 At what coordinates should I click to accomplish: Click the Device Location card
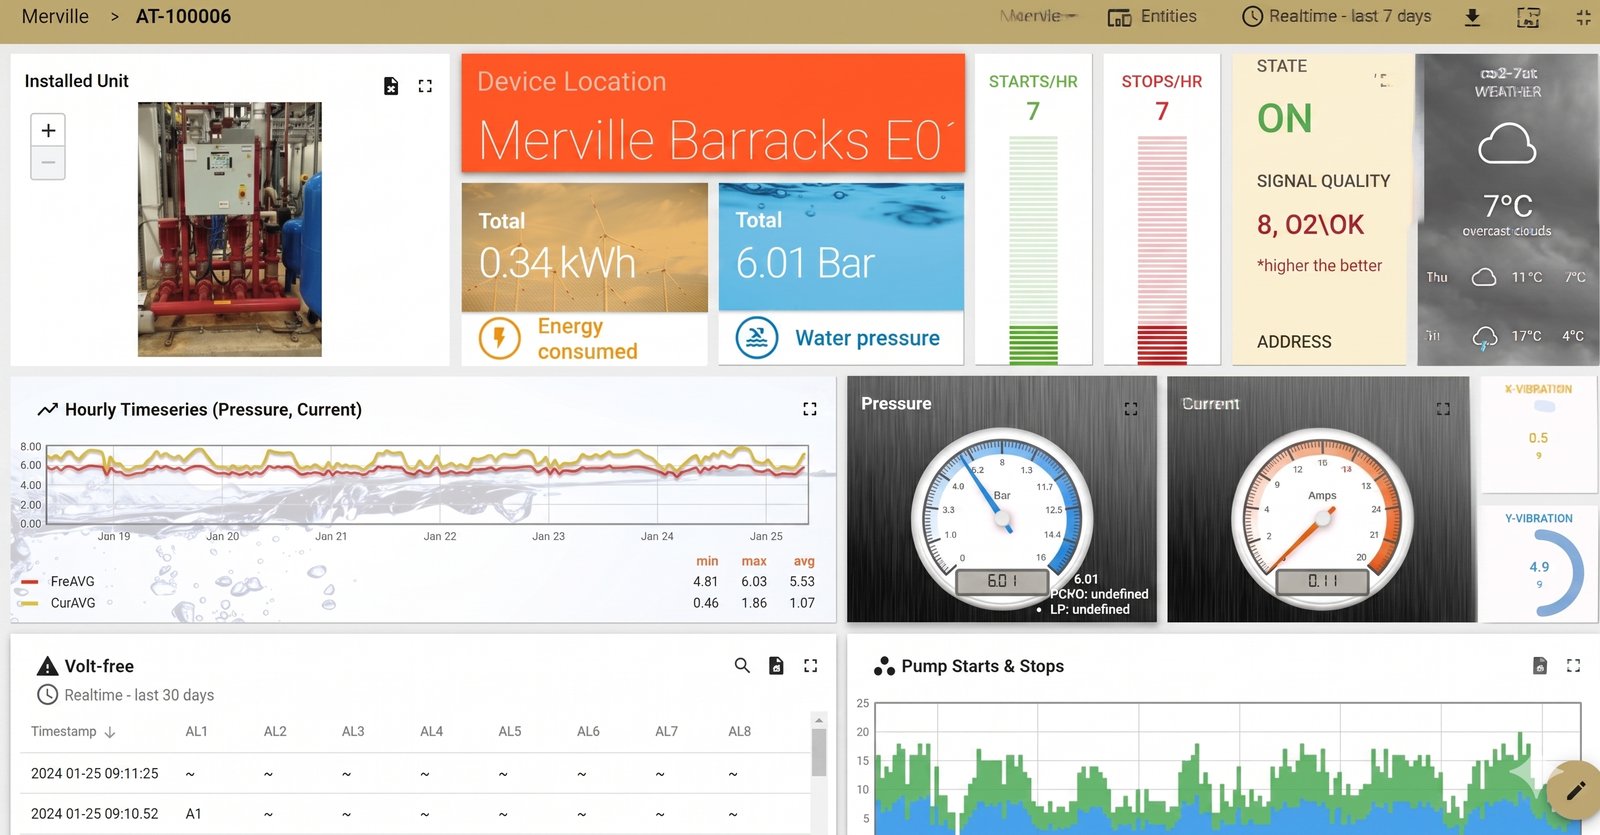pos(713,113)
